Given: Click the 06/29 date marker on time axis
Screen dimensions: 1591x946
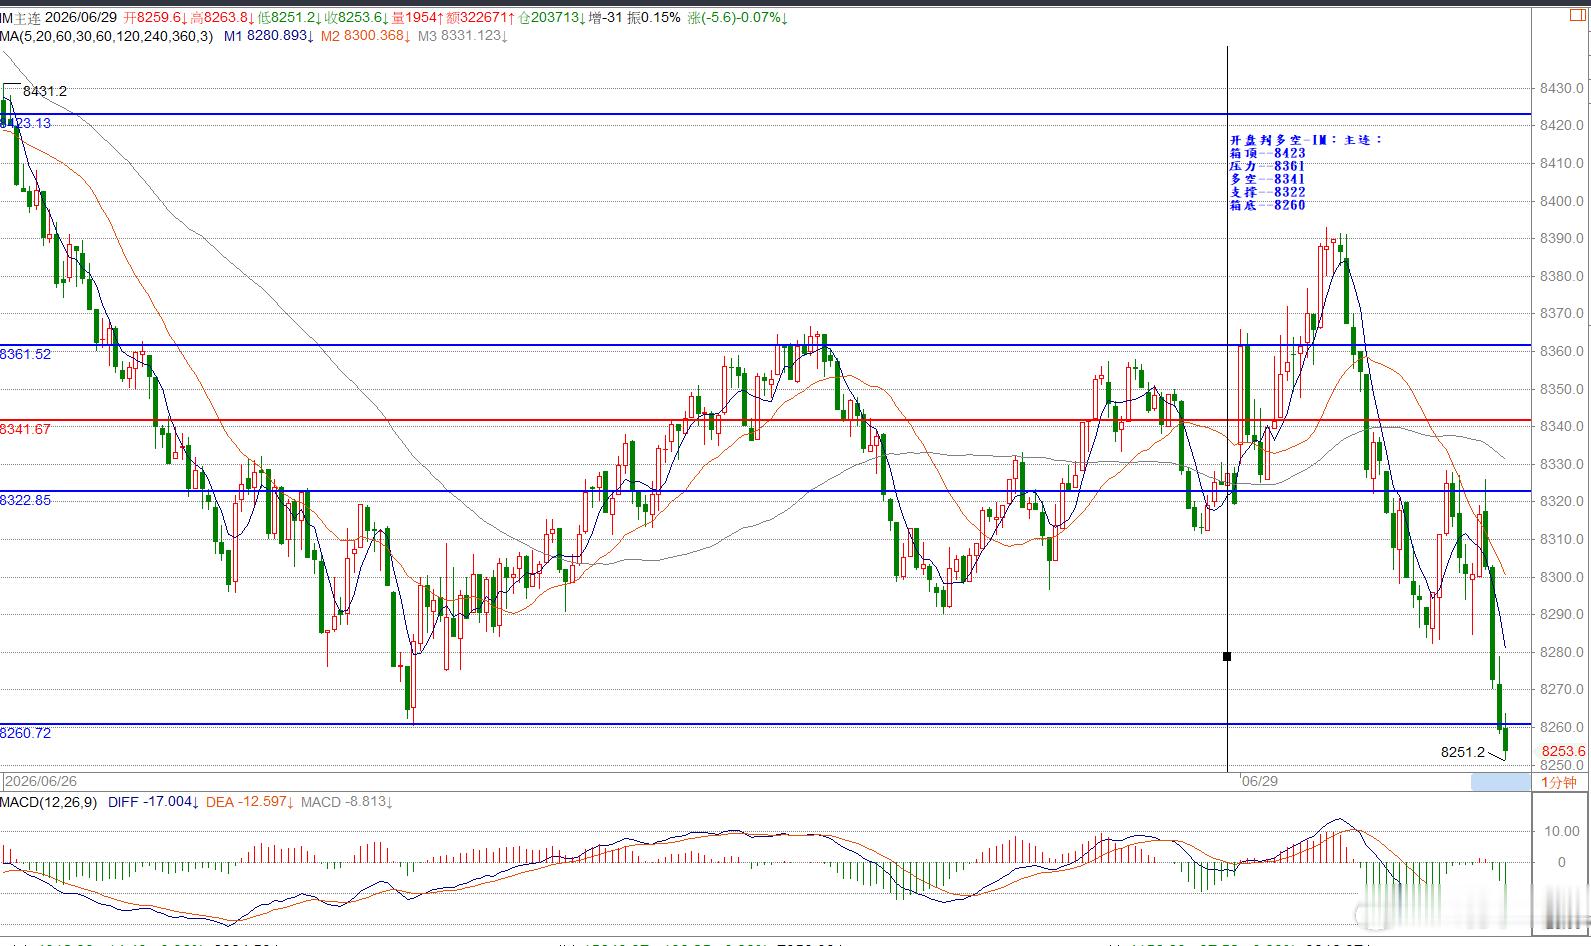Looking at the screenshot, I should coord(1259,780).
